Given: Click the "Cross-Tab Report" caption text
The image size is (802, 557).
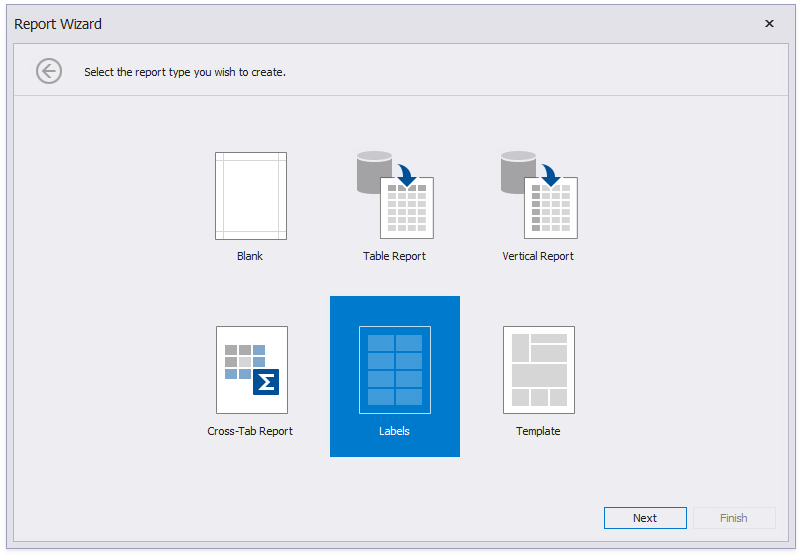Looking at the screenshot, I should tap(250, 431).
